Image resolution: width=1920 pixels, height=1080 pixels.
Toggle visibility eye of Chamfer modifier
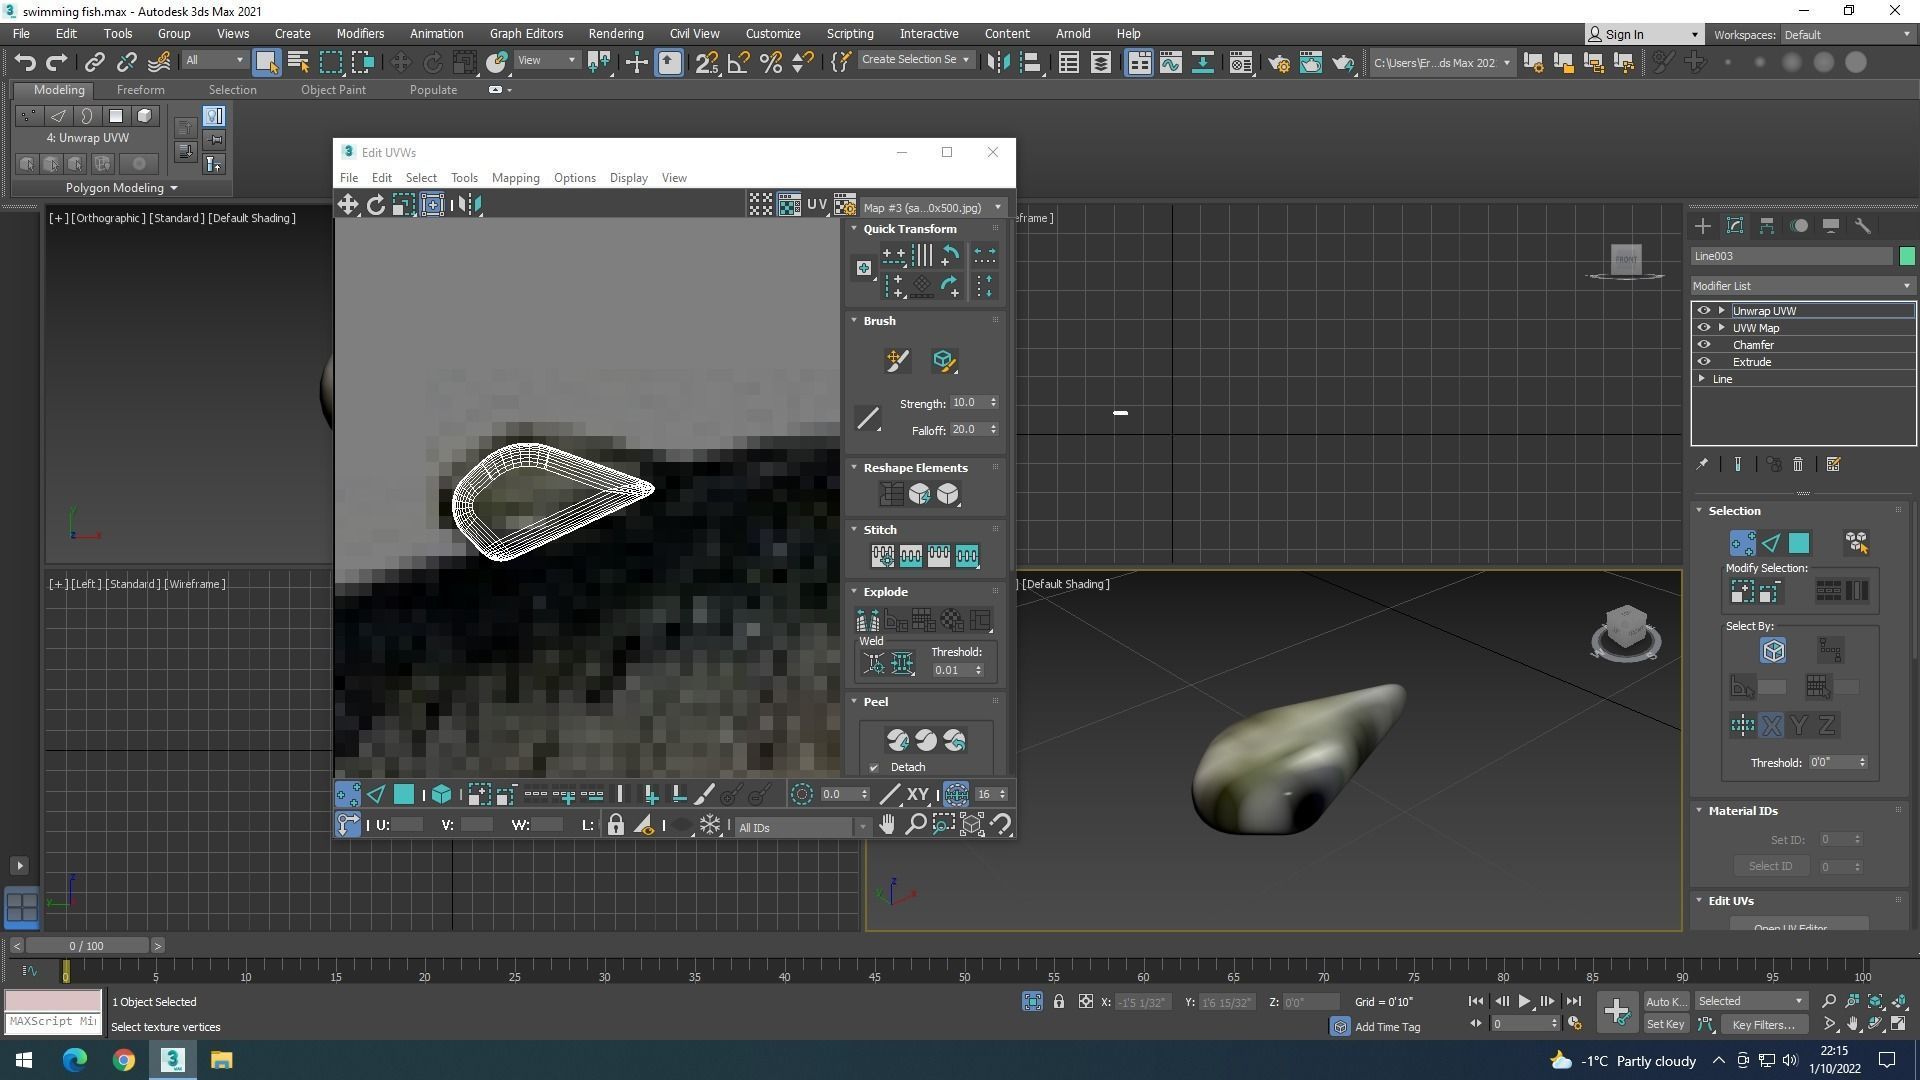tap(1703, 345)
